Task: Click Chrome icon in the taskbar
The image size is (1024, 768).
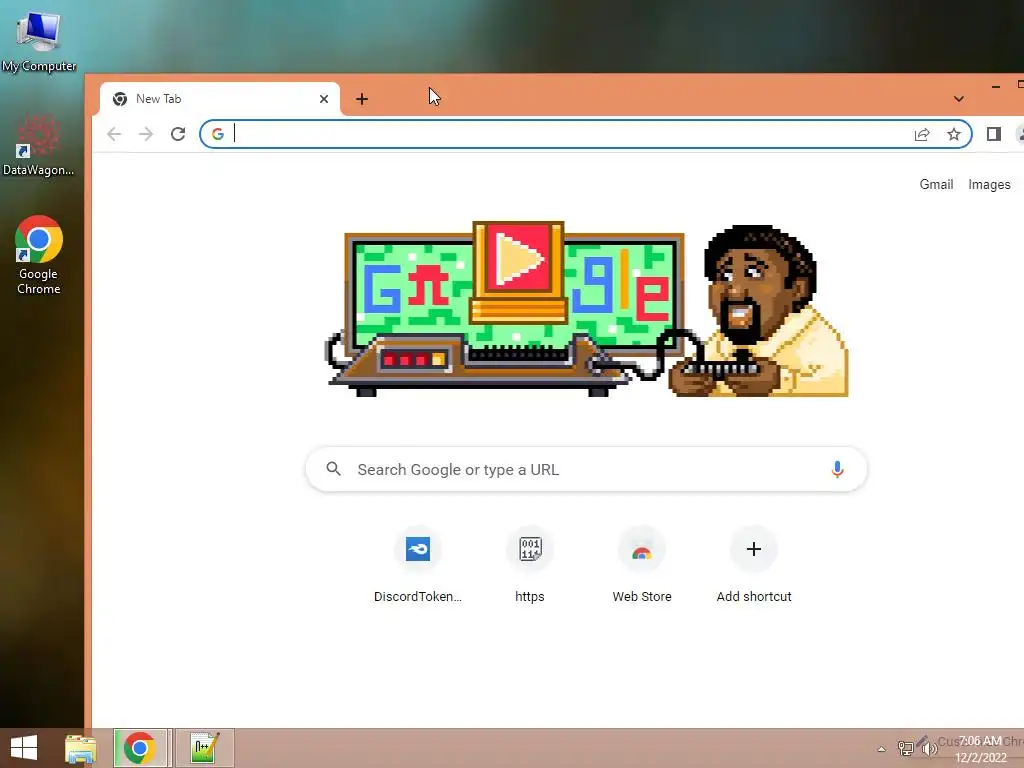Action: (139, 748)
